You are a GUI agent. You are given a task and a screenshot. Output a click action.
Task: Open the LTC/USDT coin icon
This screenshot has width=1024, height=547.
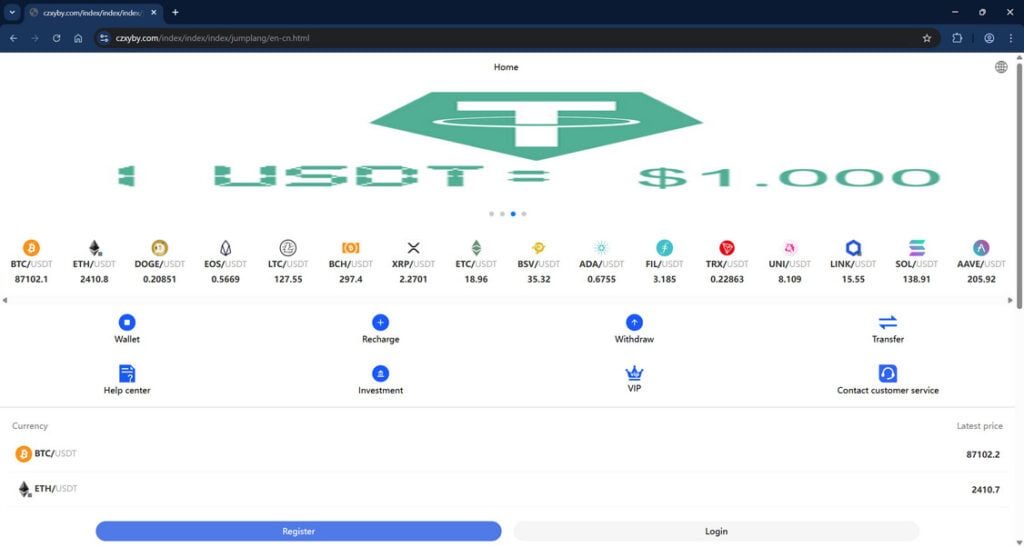pyautogui.click(x=288, y=248)
